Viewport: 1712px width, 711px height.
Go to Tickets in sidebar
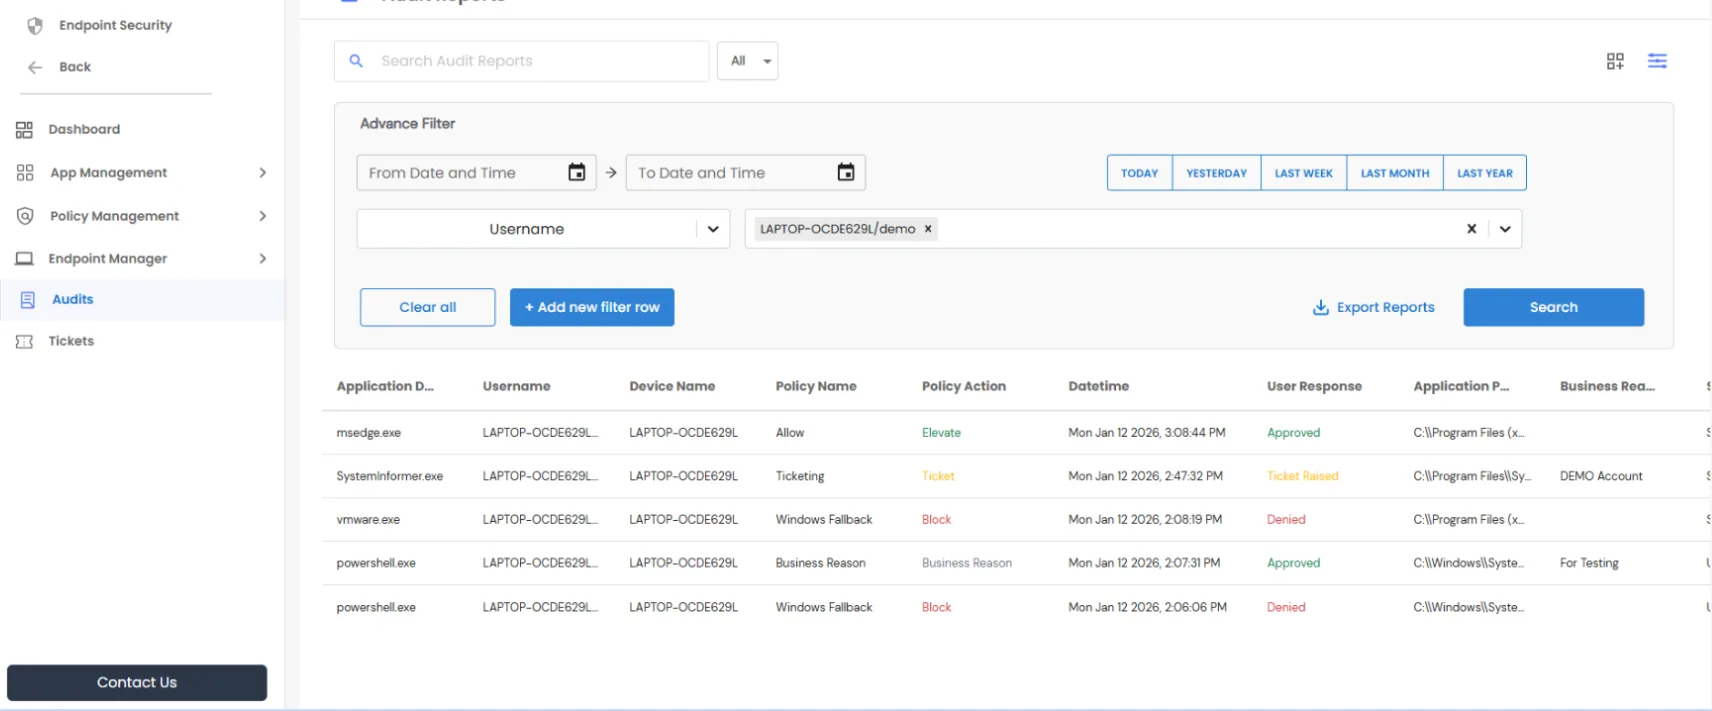click(x=71, y=341)
